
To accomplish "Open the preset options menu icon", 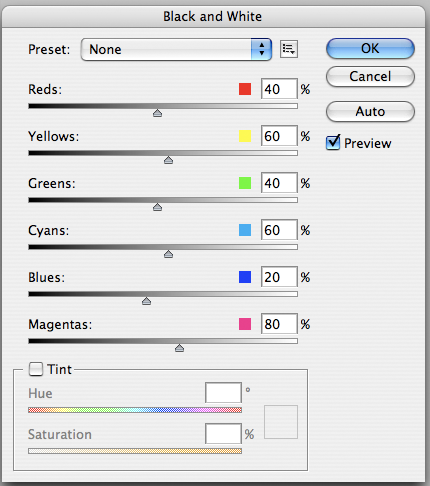I will click(x=289, y=49).
